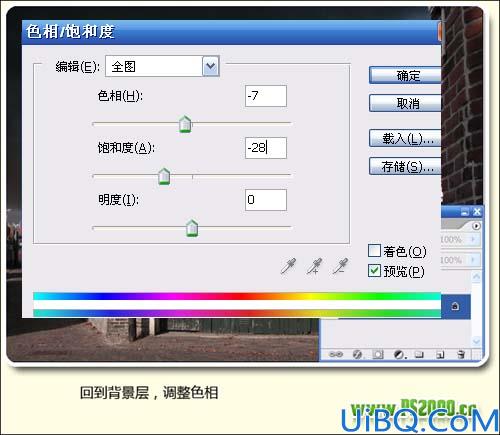The width and height of the screenshot is (500, 435).
Task: Click the lower adjusted color spectrum bar
Action: (x=237, y=313)
